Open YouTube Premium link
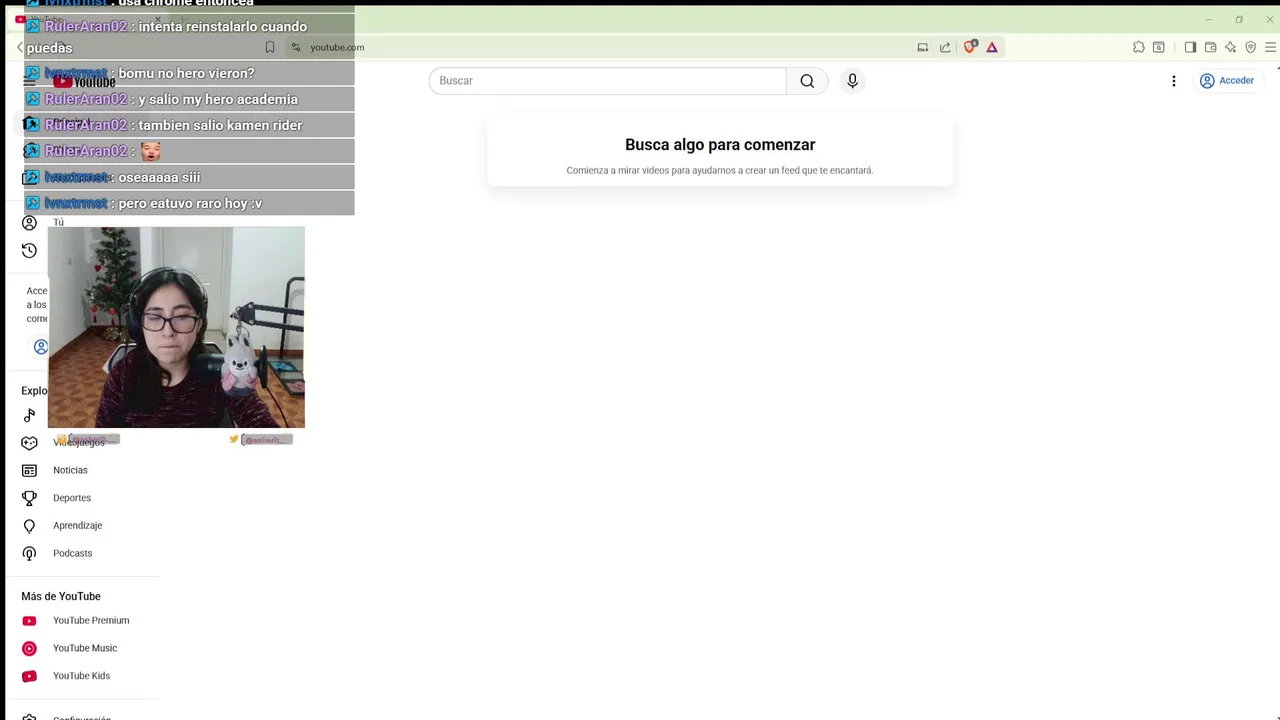1280x720 pixels. click(x=91, y=620)
